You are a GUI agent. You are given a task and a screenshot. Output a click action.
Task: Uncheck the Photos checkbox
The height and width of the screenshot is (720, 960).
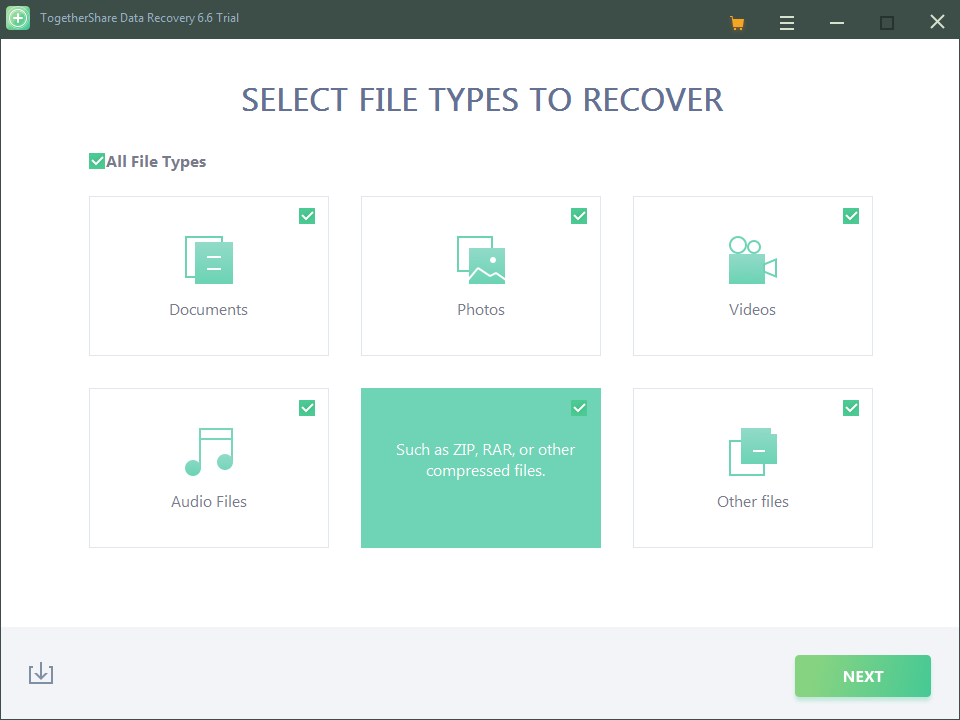coord(579,216)
